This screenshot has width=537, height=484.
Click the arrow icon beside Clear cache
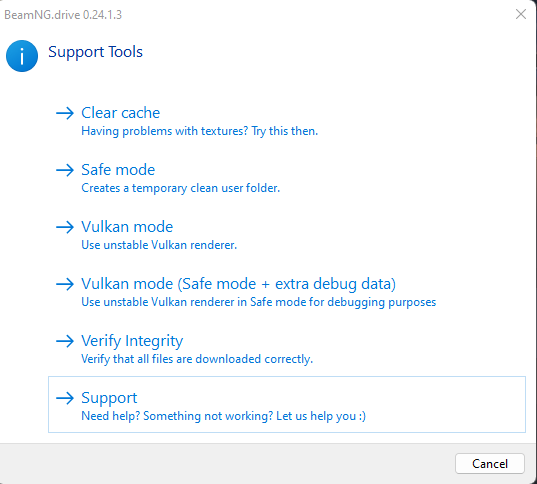65,113
